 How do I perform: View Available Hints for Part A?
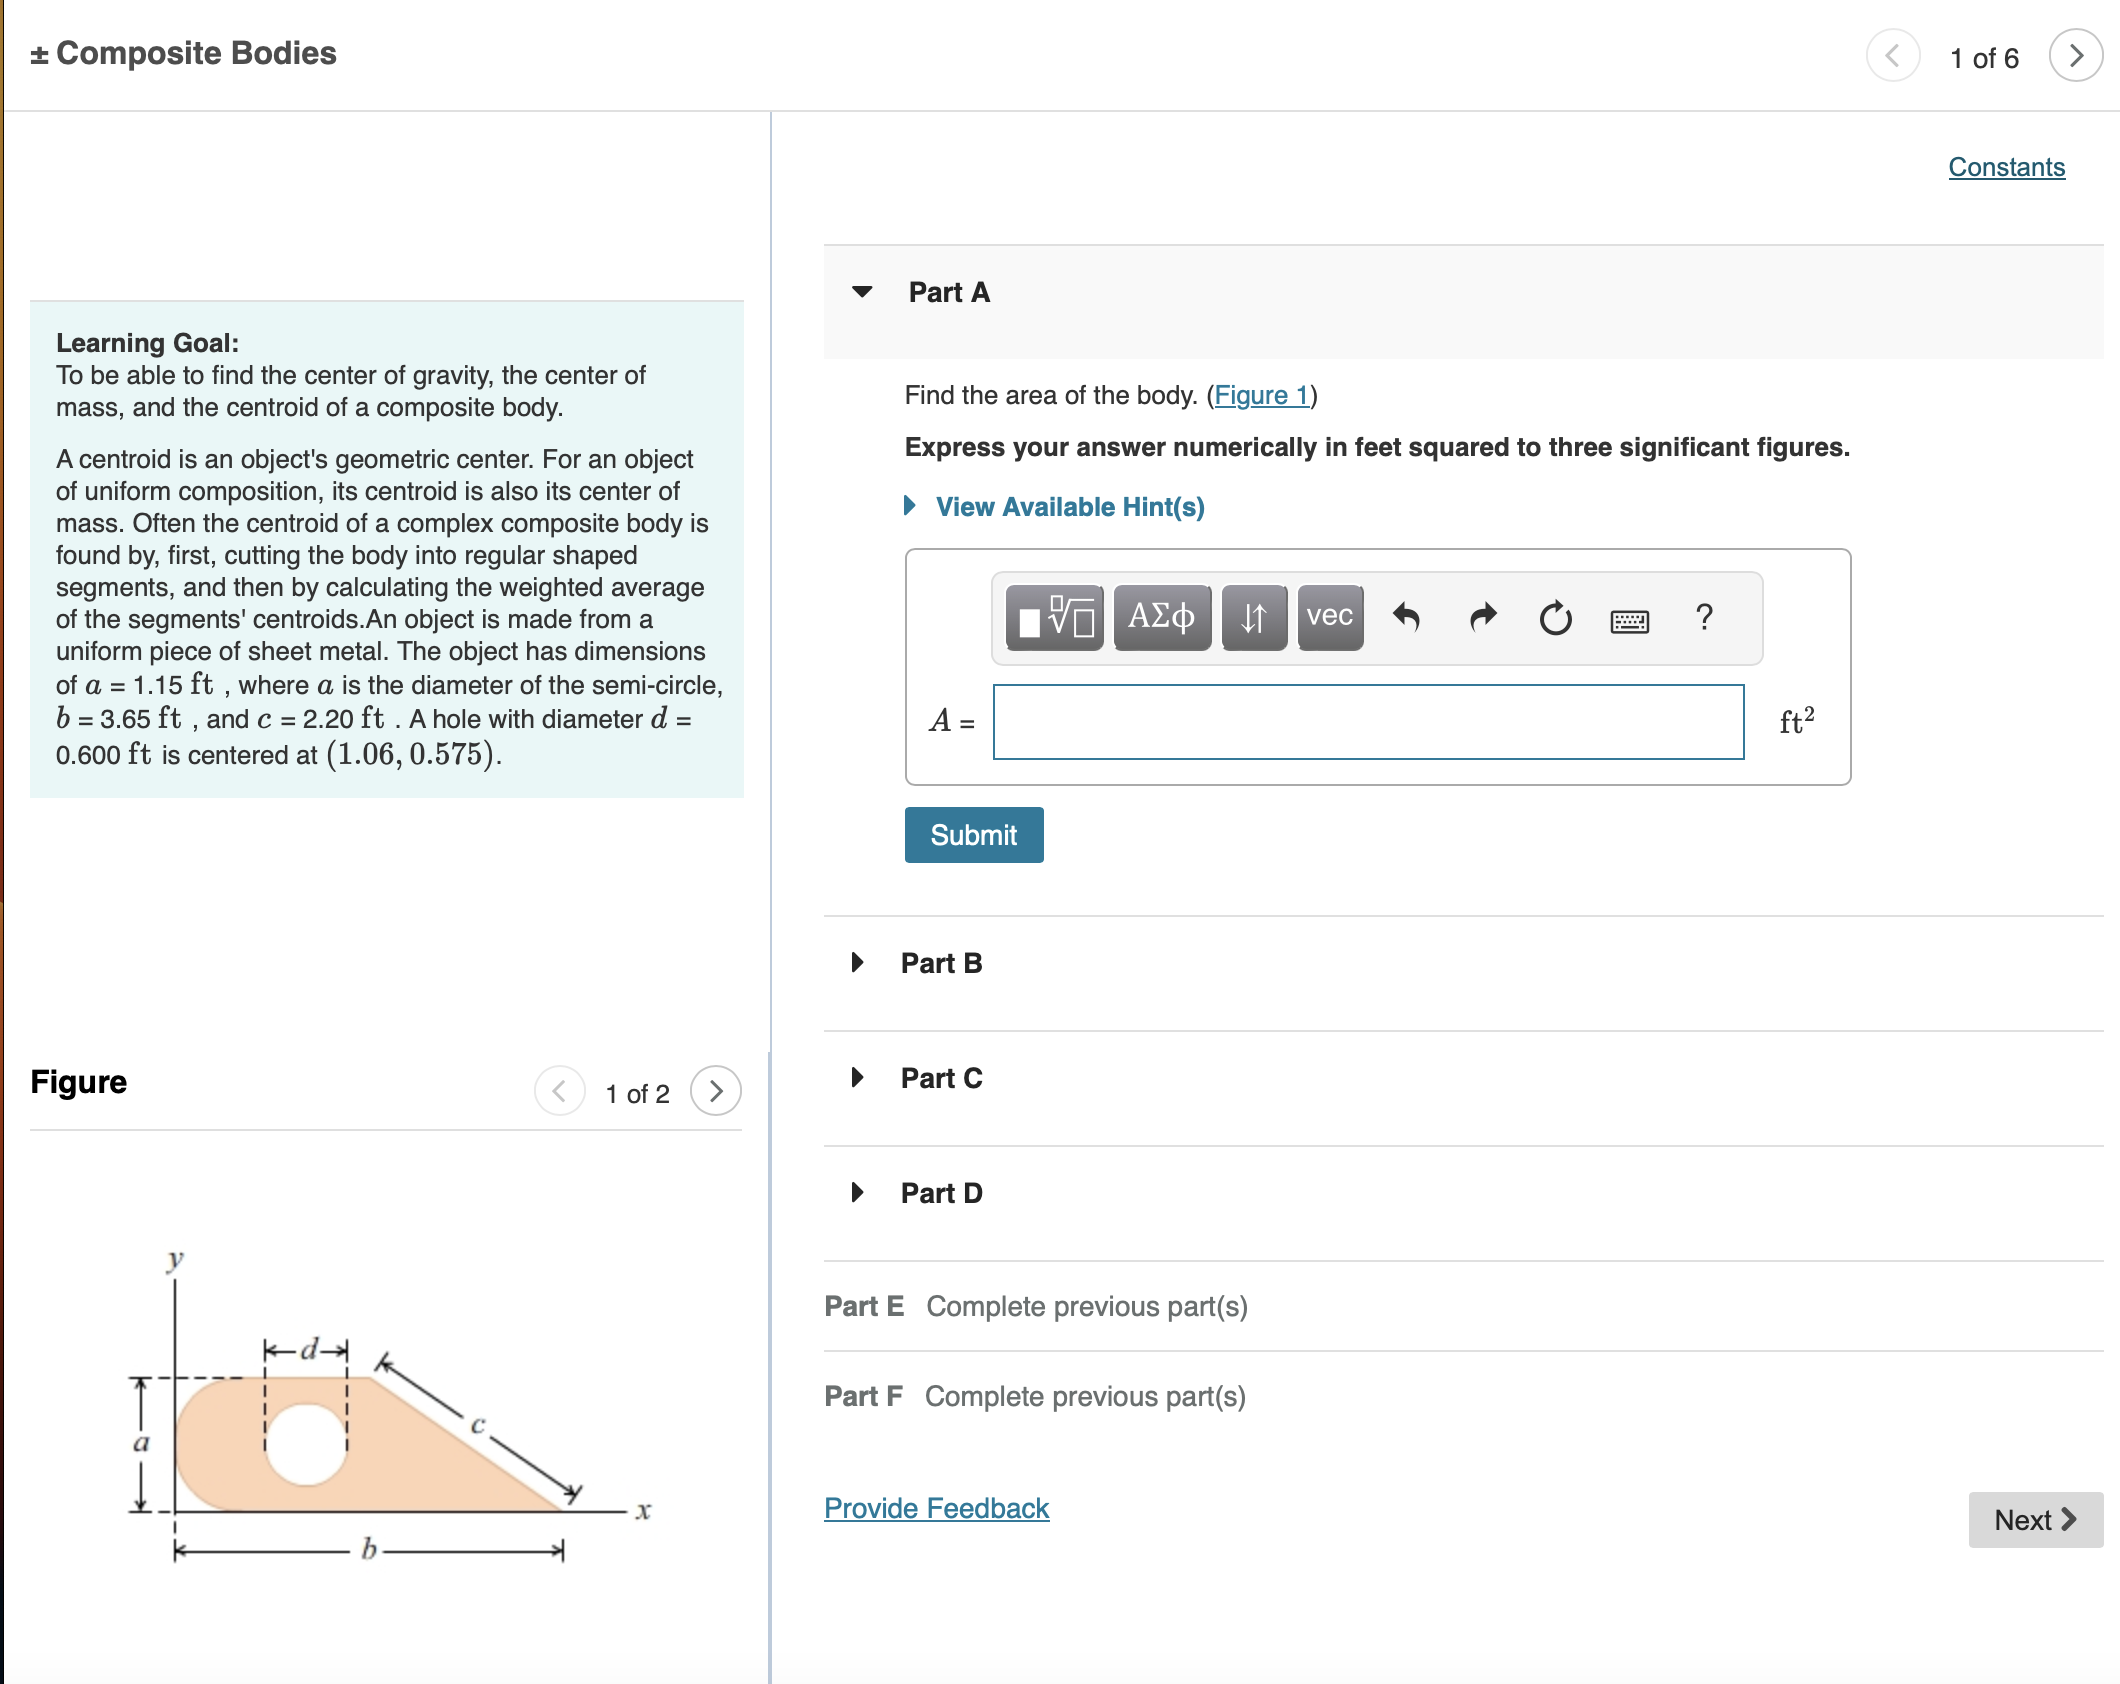click(x=1068, y=507)
